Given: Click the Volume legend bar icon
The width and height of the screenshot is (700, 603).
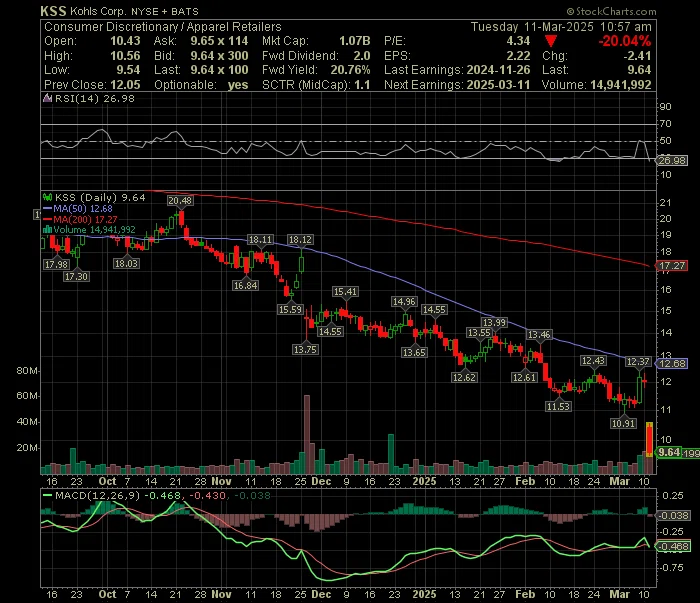Looking at the screenshot, I should pos(47,229).
